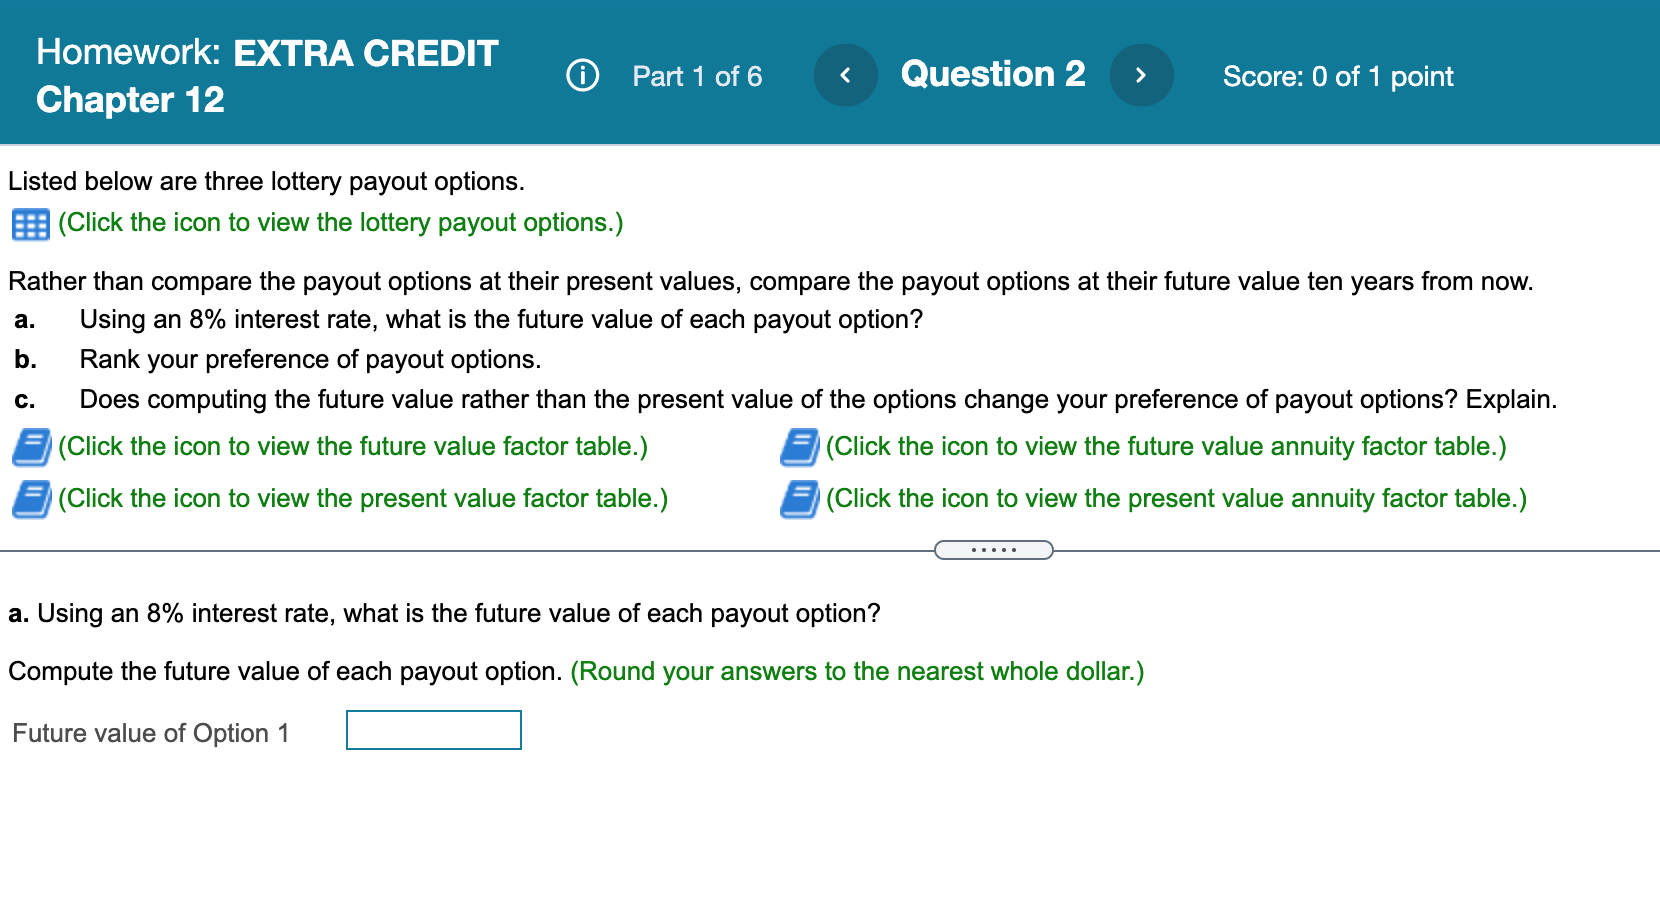
Task: Open the lottery payout options link
Action: click(340, 223)
